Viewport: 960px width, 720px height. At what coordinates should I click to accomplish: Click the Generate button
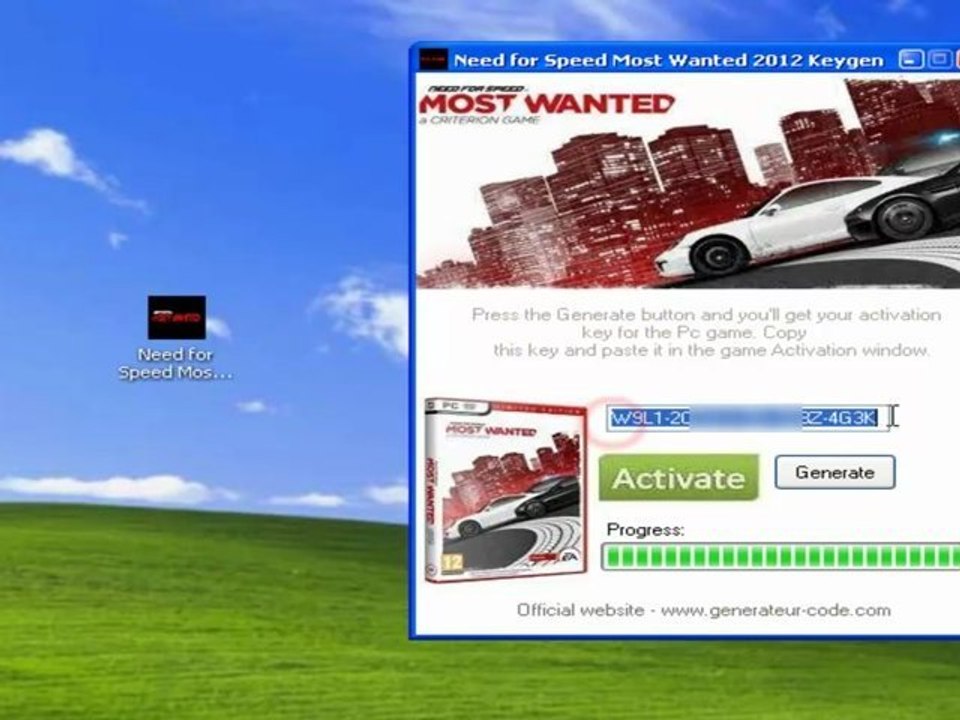point(835,472)
